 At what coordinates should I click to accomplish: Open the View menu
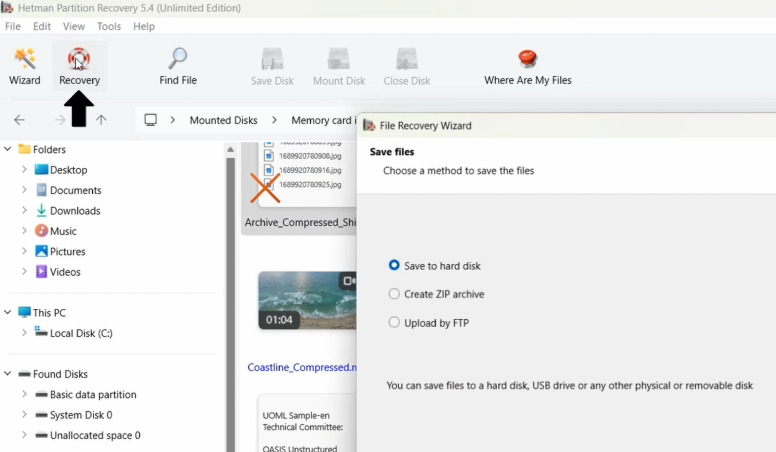pyautogui.click(x=74, y=26)
